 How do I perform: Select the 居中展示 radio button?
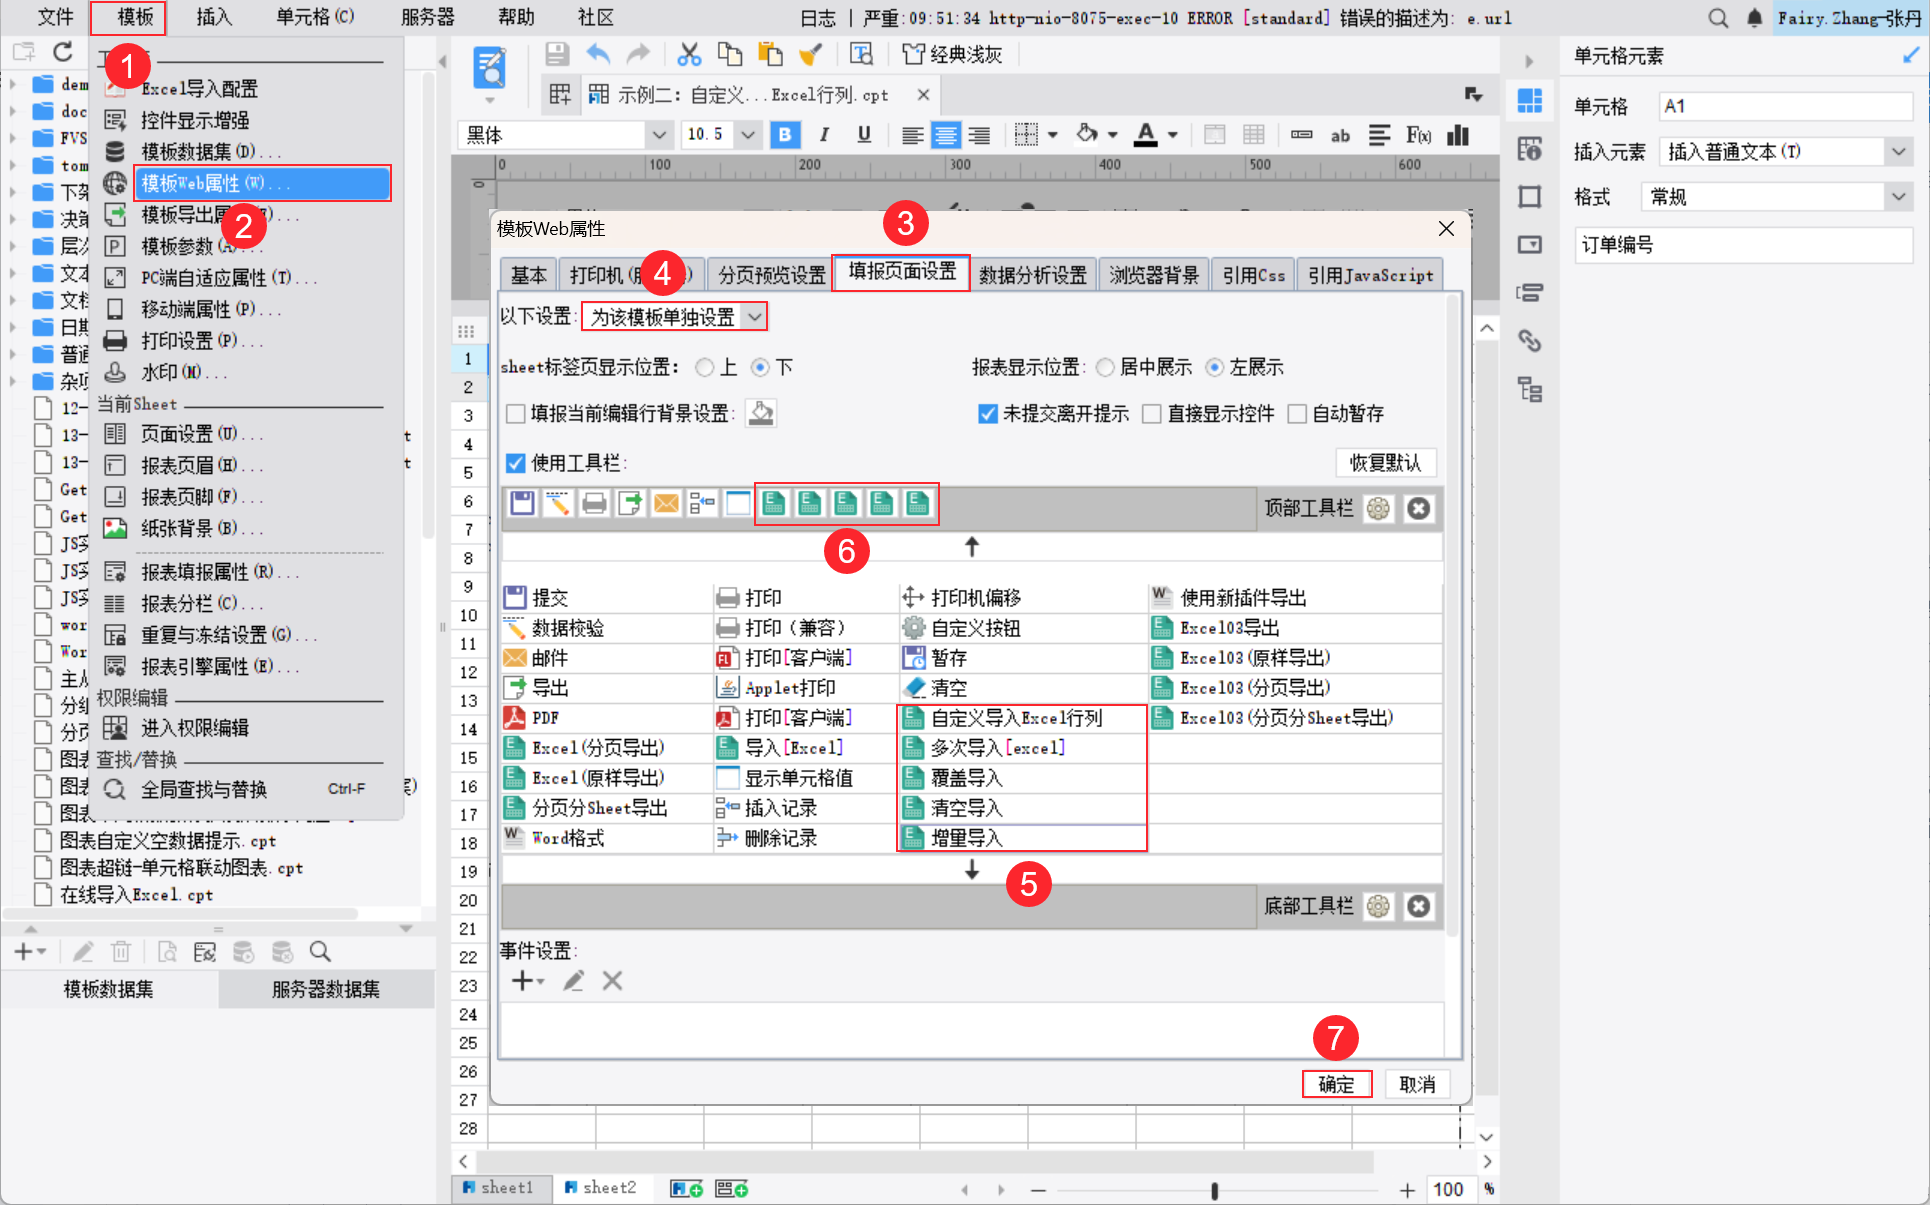tap(1105, 368)
